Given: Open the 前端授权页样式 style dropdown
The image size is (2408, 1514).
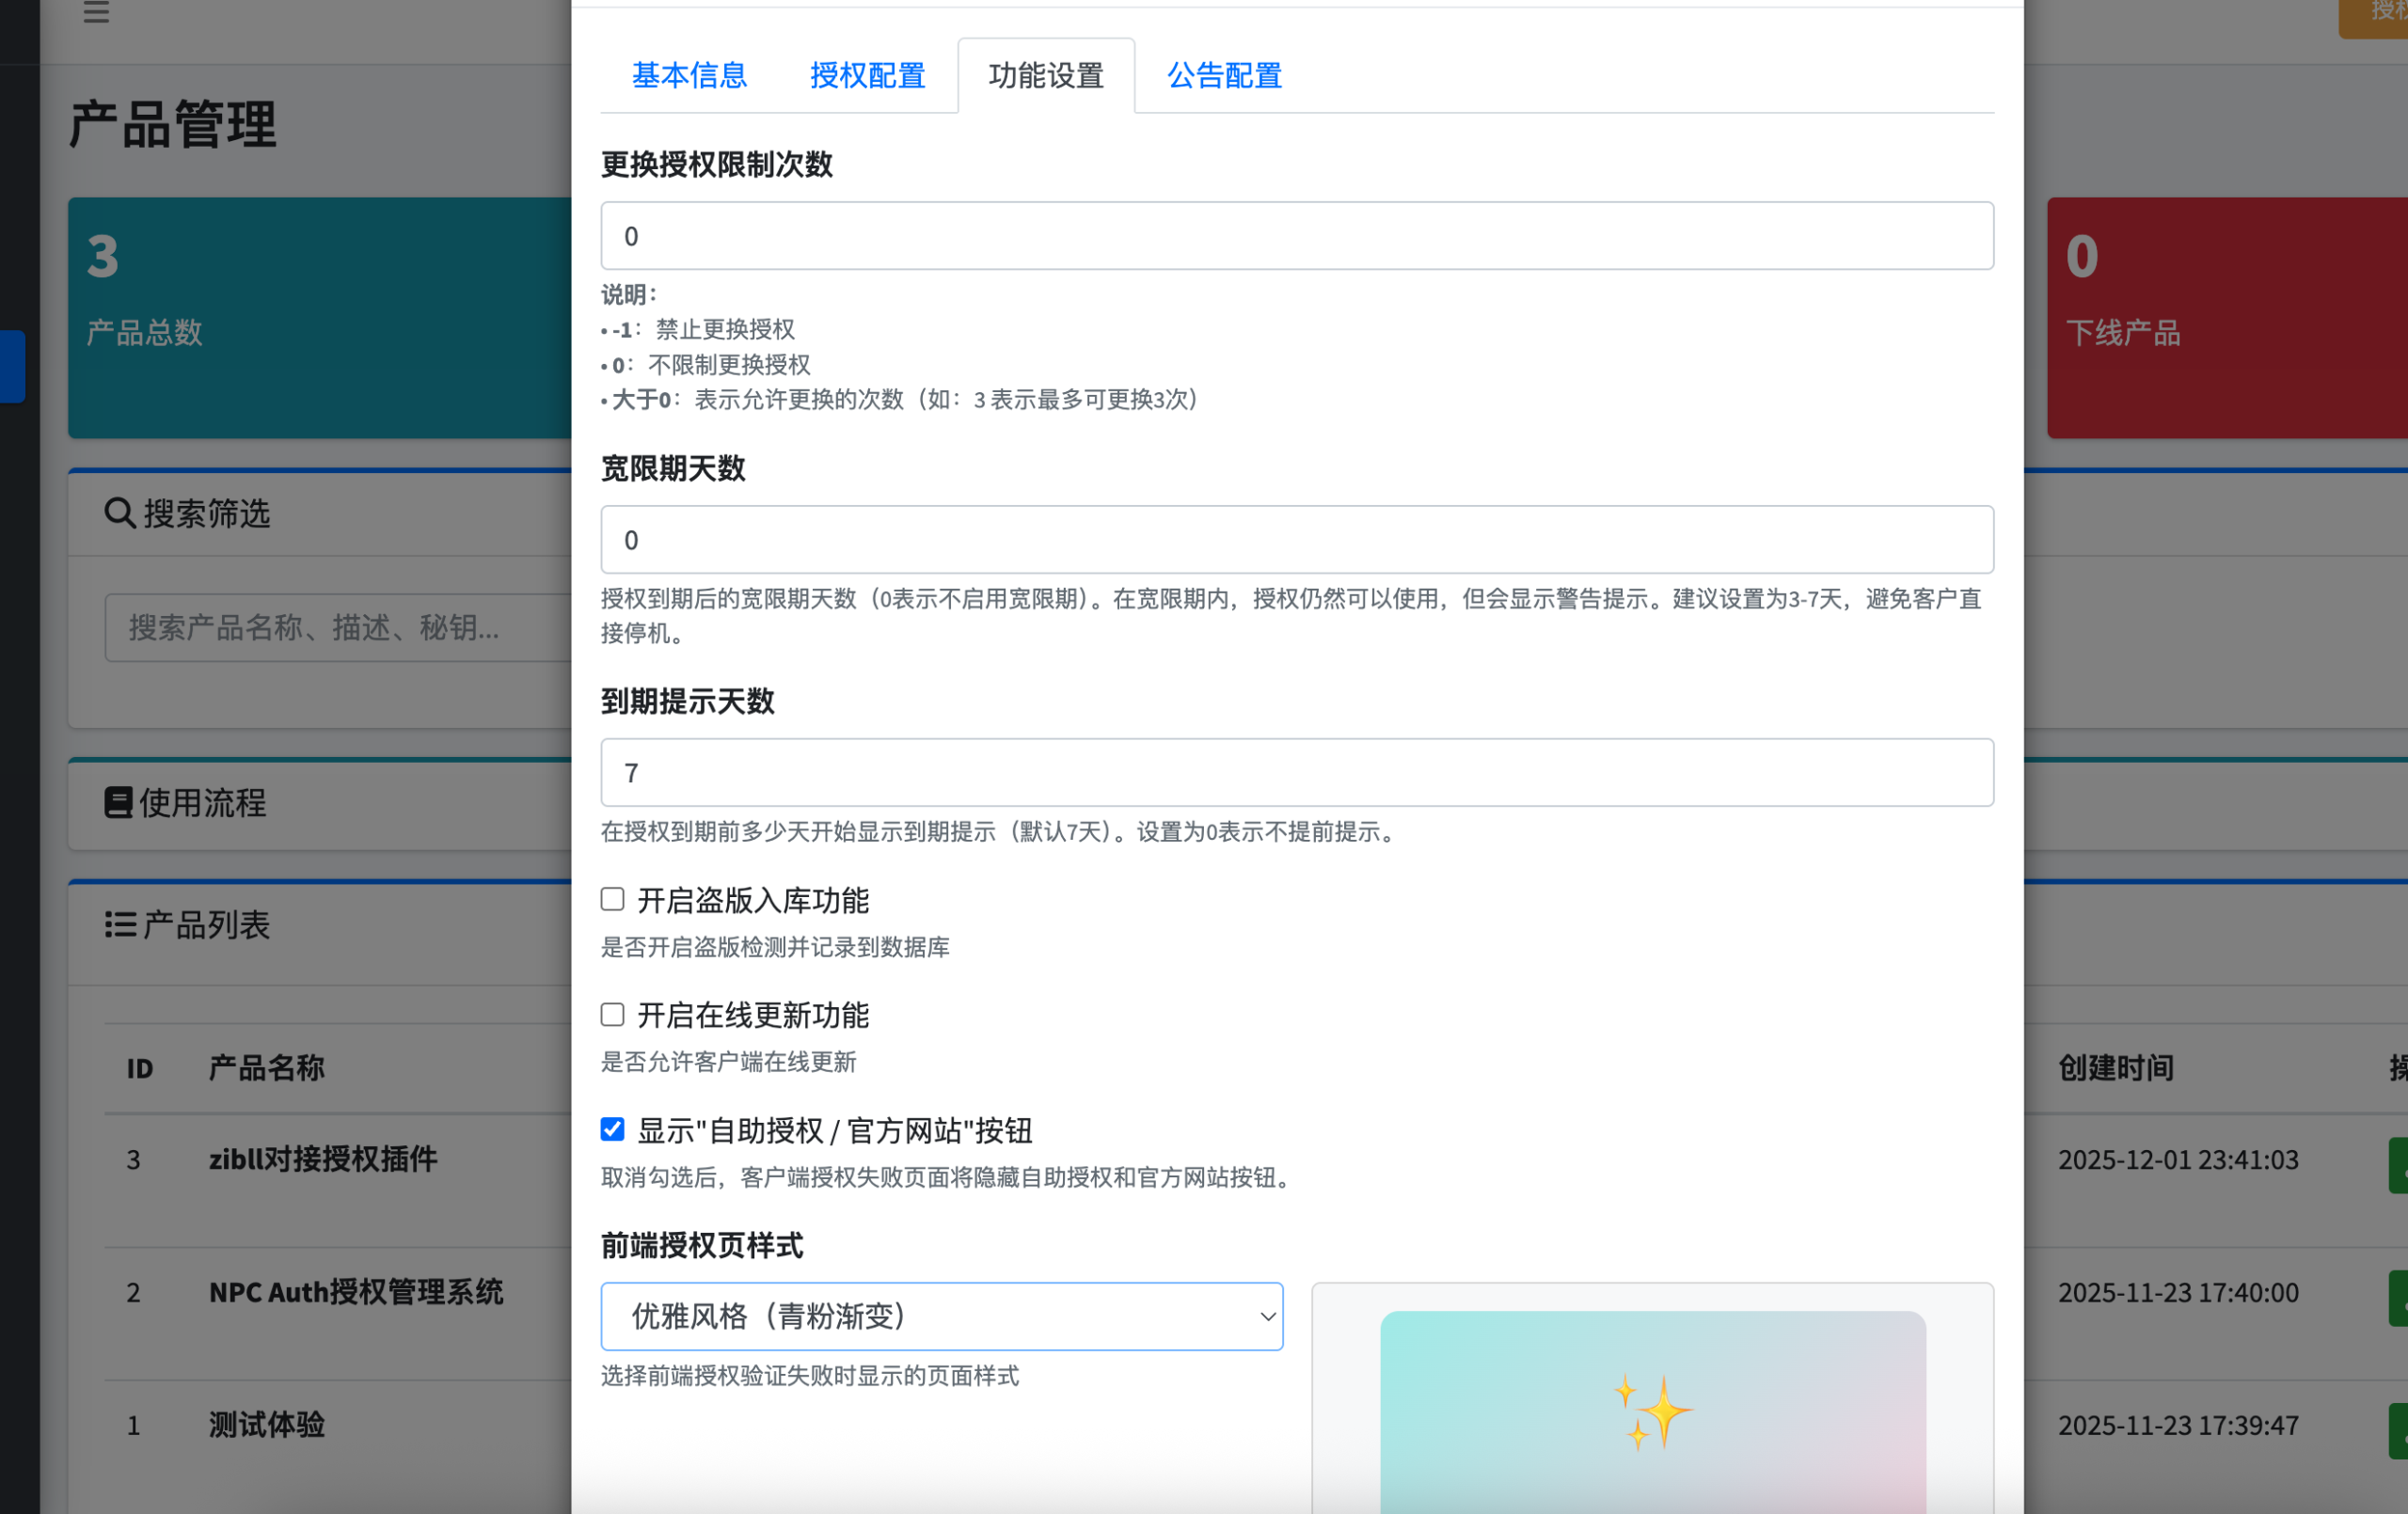Looking at the screenshot, I should [941, 1316].
